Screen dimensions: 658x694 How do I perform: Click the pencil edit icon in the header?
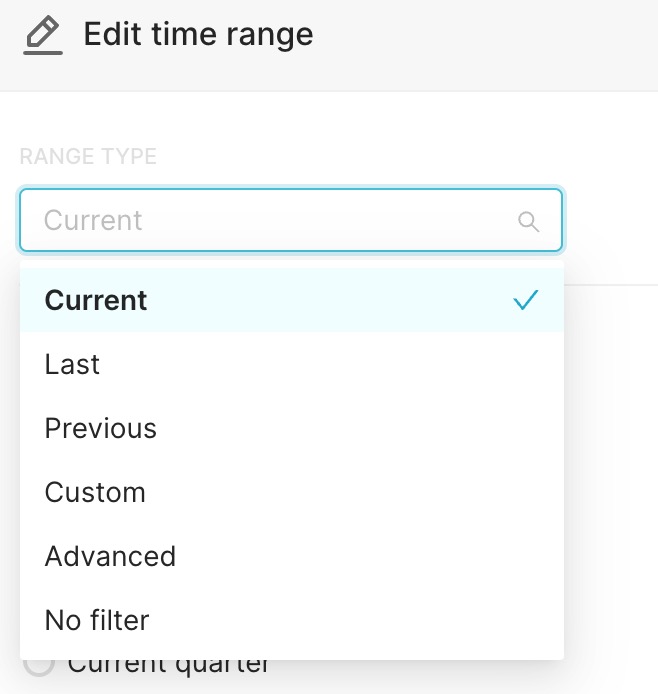(x=42, y=36)
